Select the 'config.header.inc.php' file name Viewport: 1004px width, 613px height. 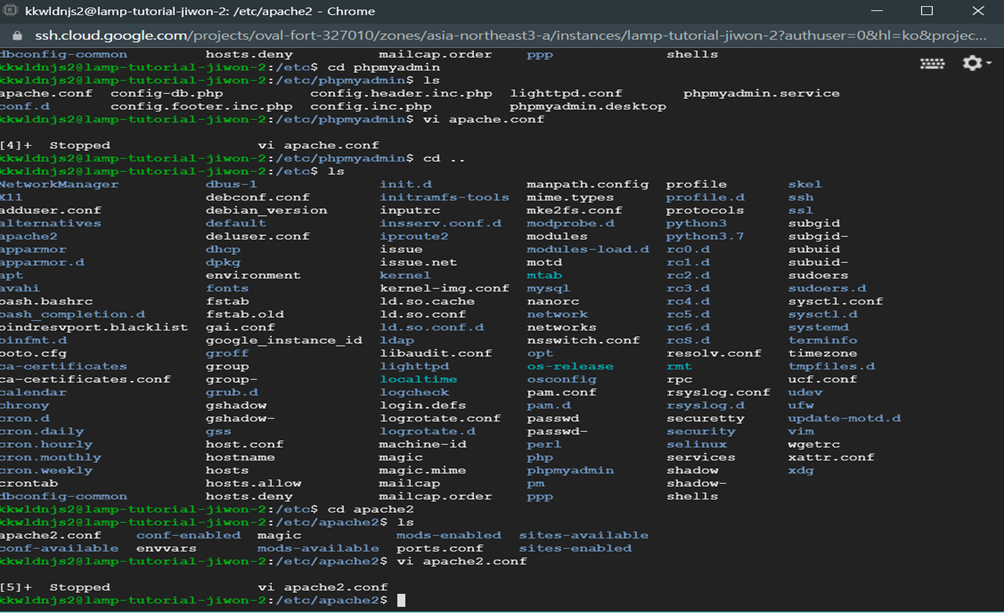401,94
